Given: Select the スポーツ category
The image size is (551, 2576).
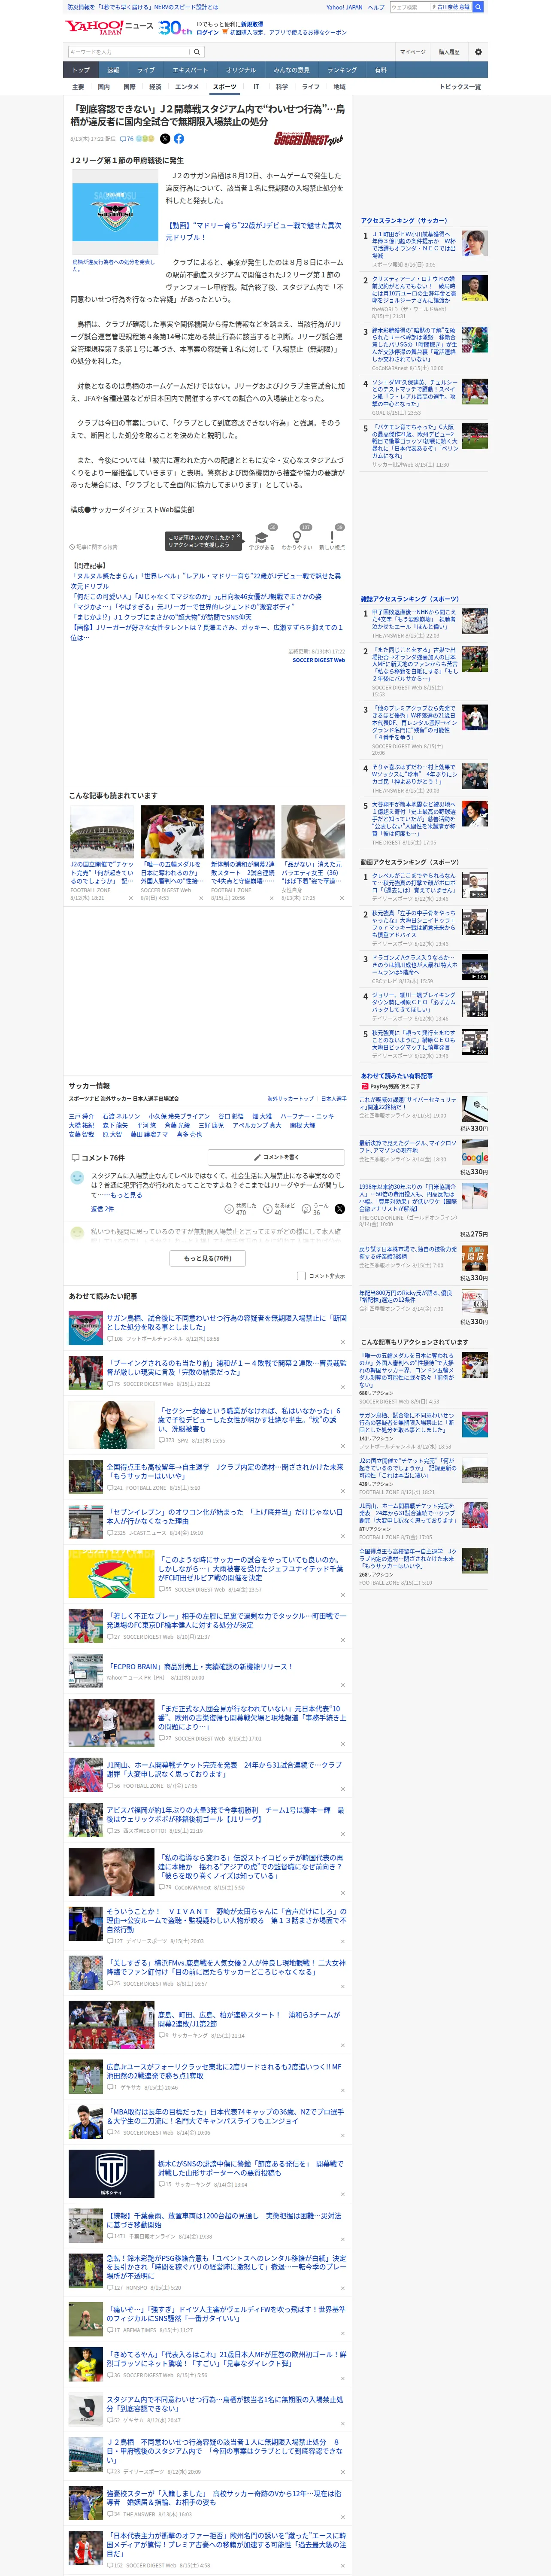Looking at the screenshot, I should click(x=225, y=87).
